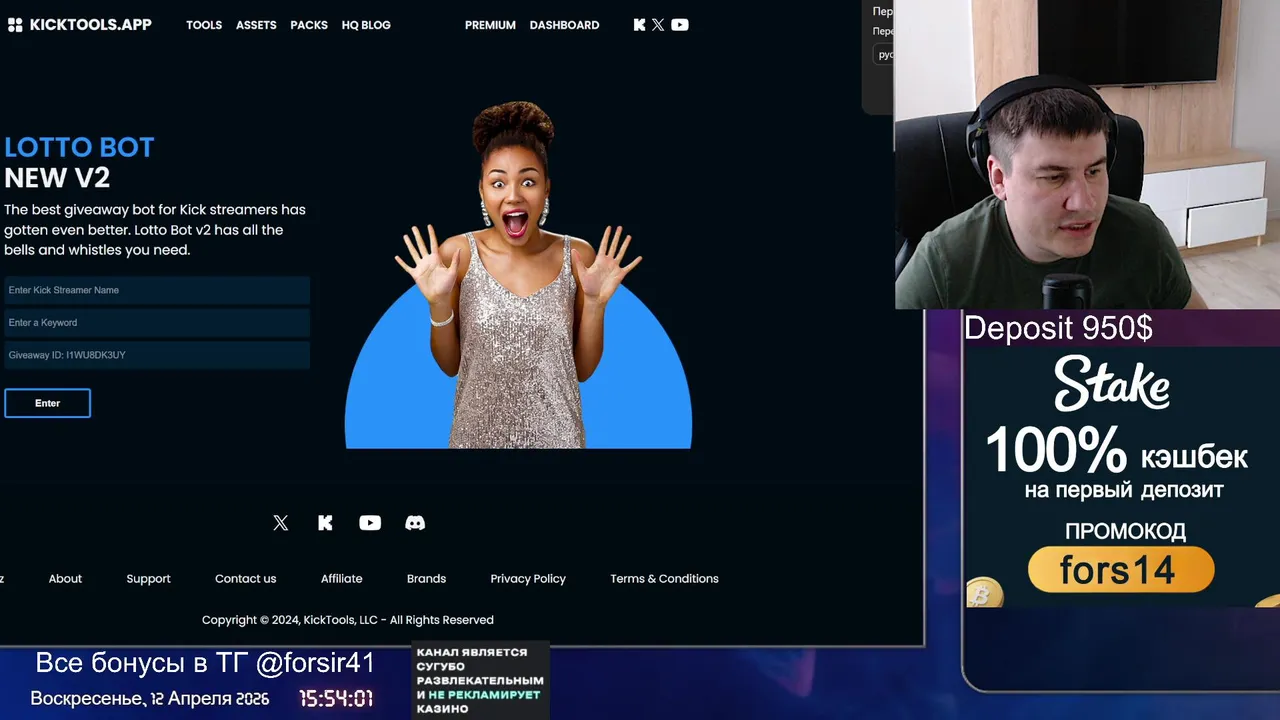Open X (Twitter) icon in footer
Screen dimensions: 1280x720
tap(281, 523)
